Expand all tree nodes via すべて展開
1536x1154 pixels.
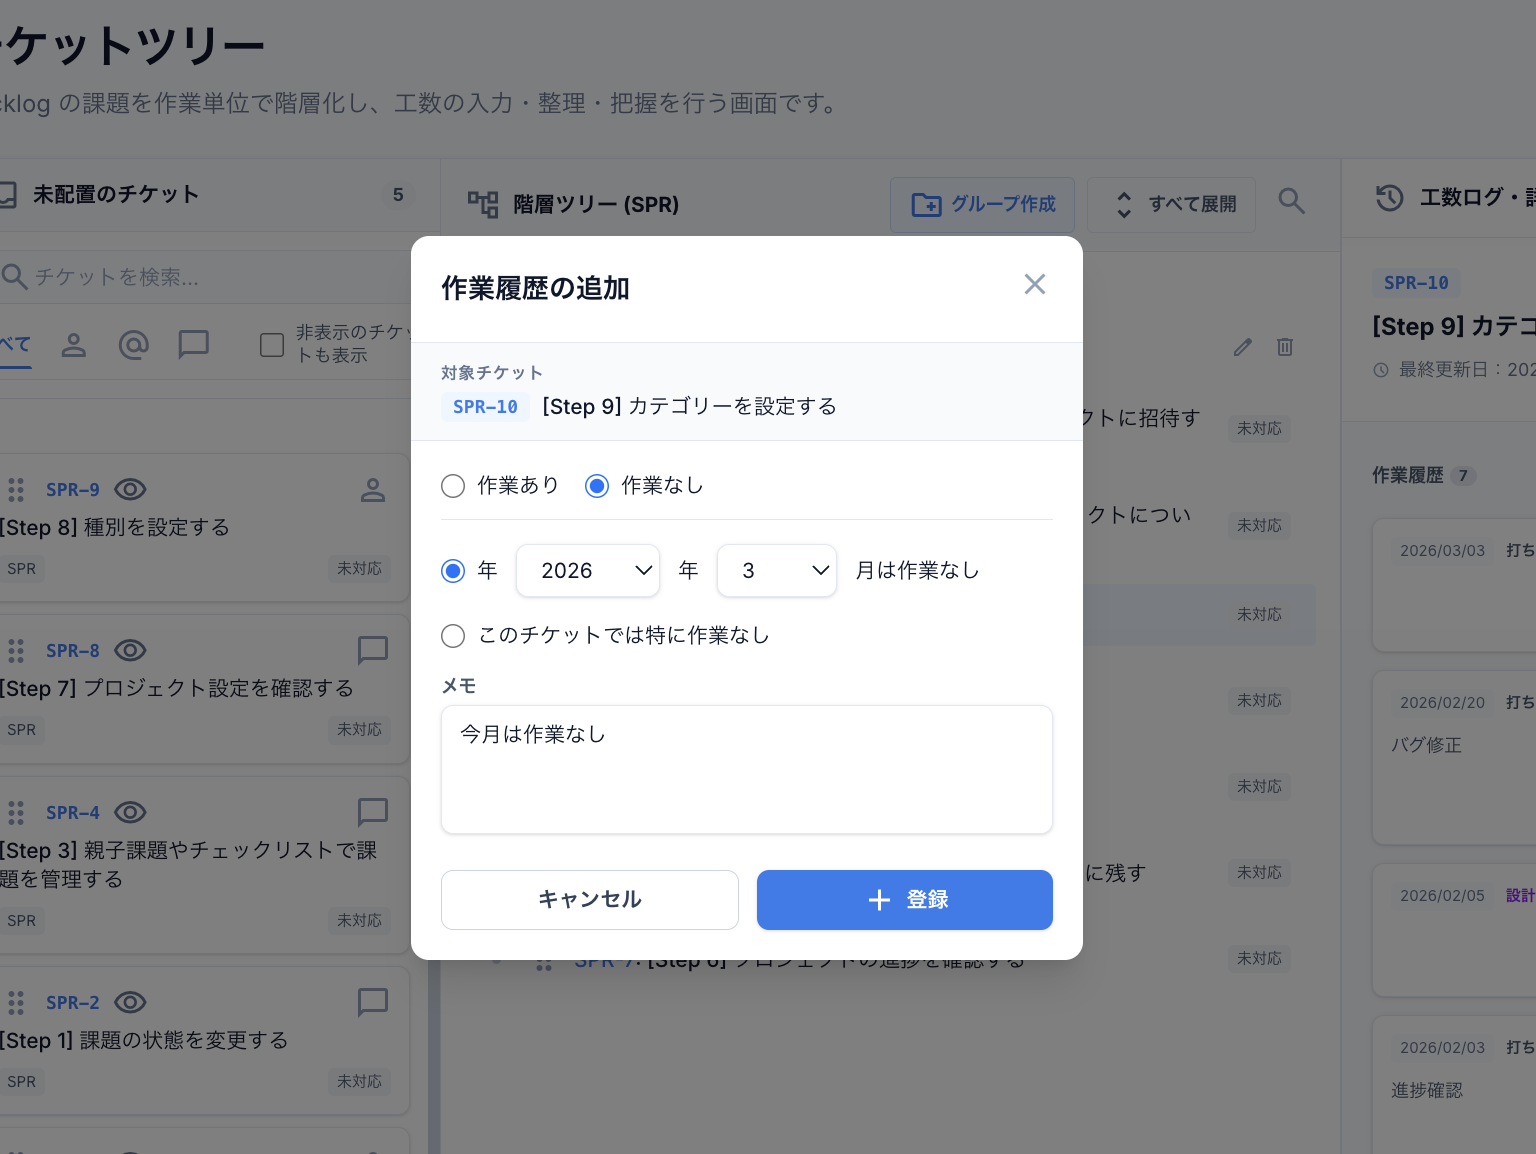pyautogui.click(x=1170, y=204)
